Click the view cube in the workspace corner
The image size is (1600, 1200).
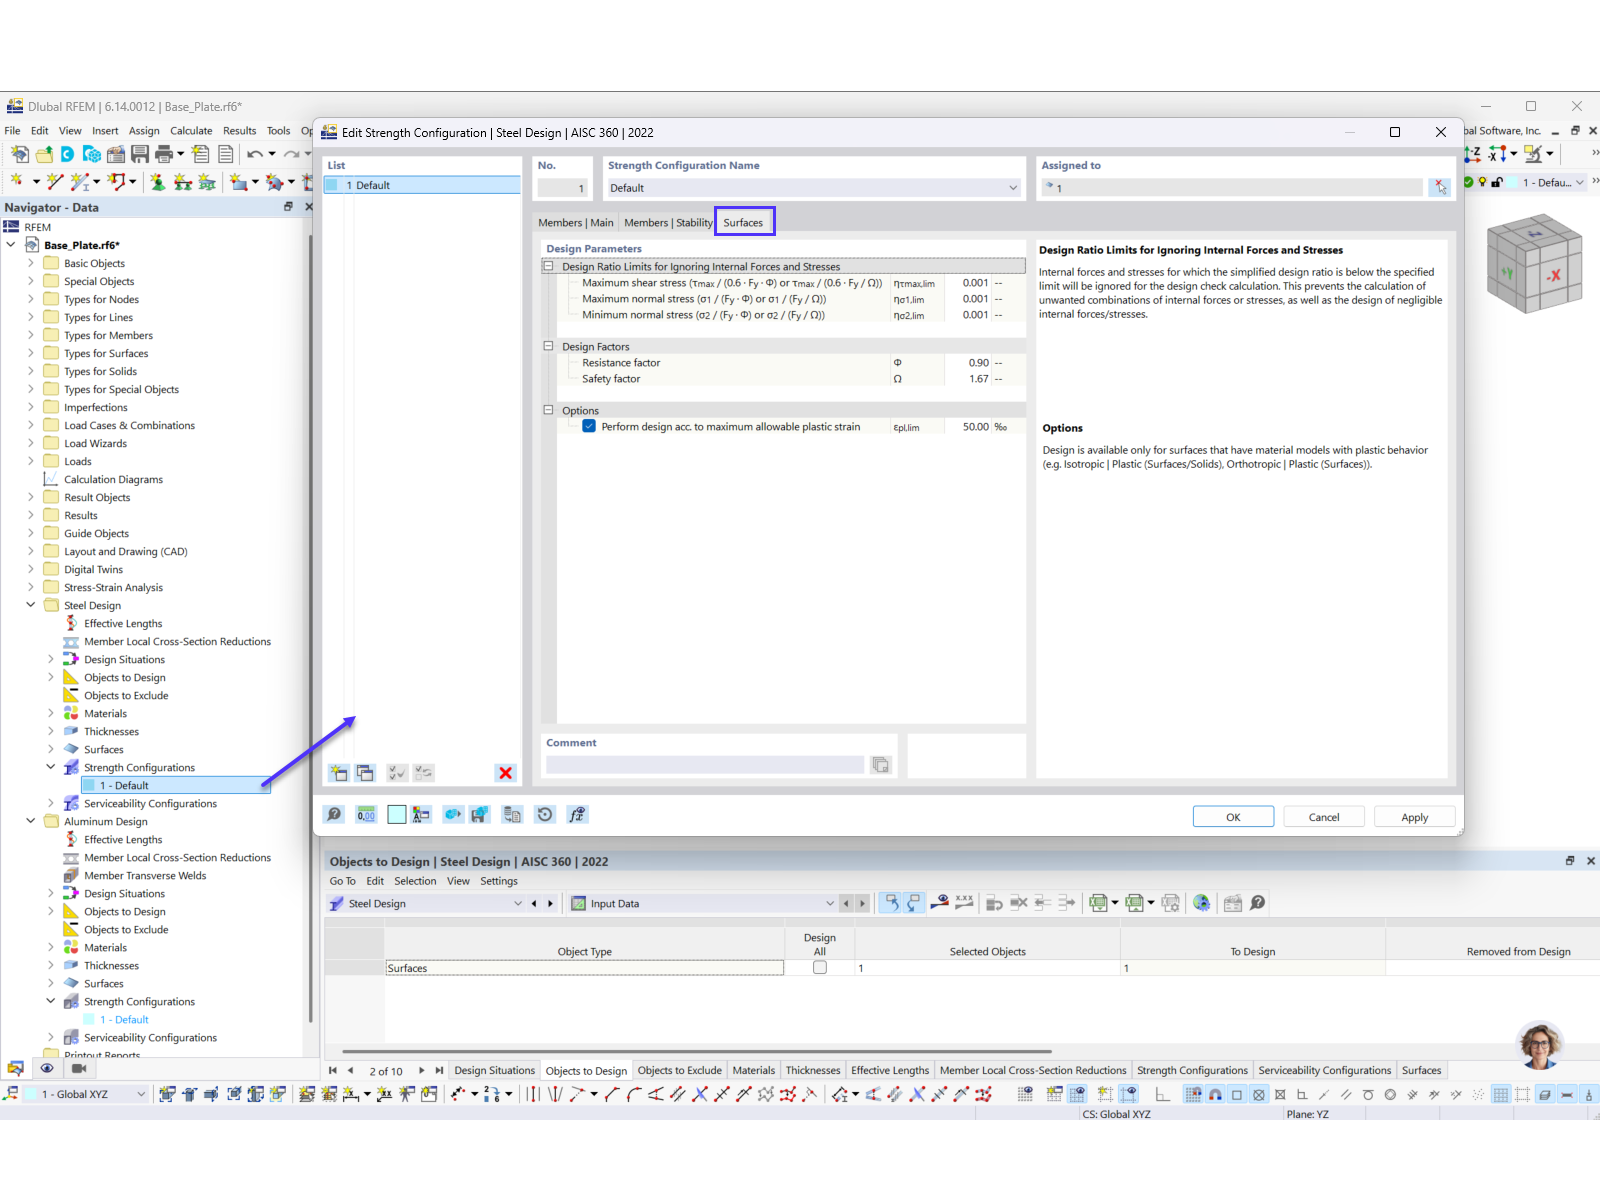coord(1534,265)
